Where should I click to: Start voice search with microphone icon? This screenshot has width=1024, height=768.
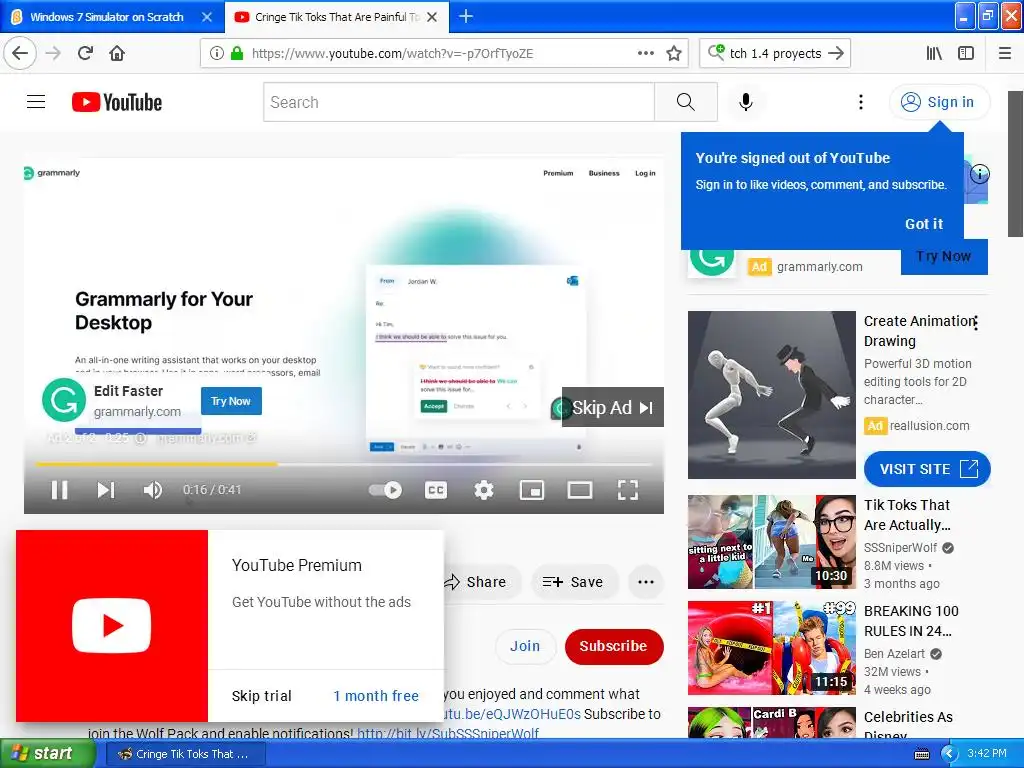746,102
